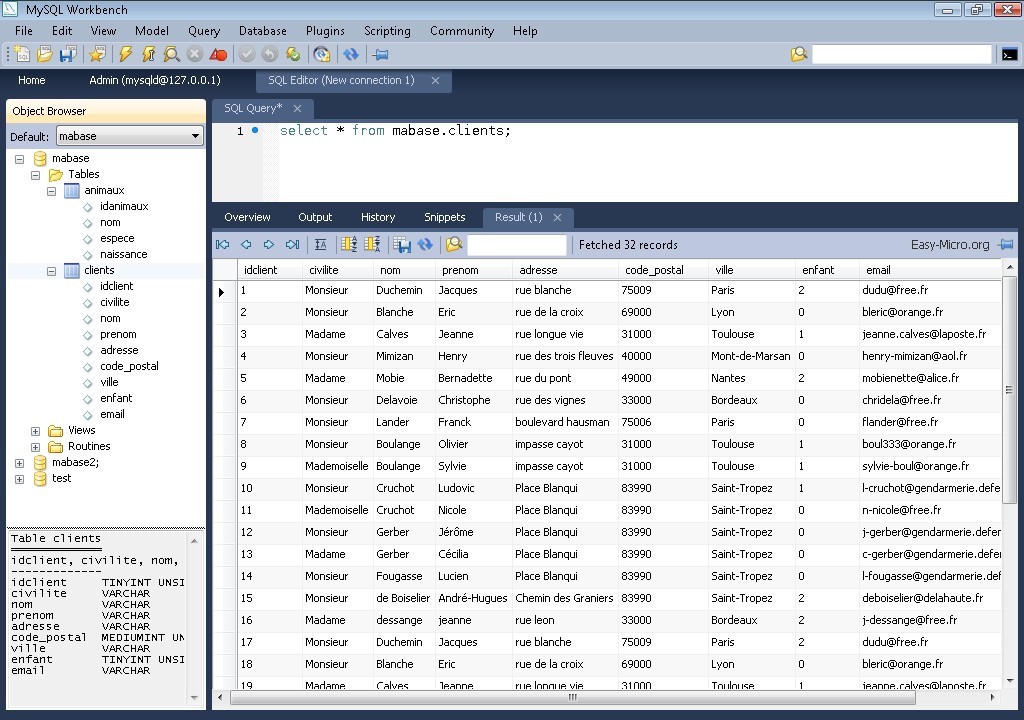The width and height of the screenshot is (1024, 720).
Task: Jump to first record in result set
Action: click(223, 244)
